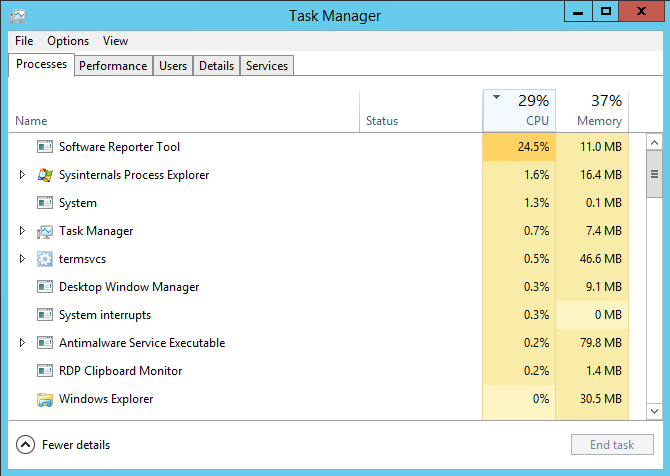670x476 pixels.
Task: Click the Sysinternals Process Explorer icon
Action: (x=45, y=175)
